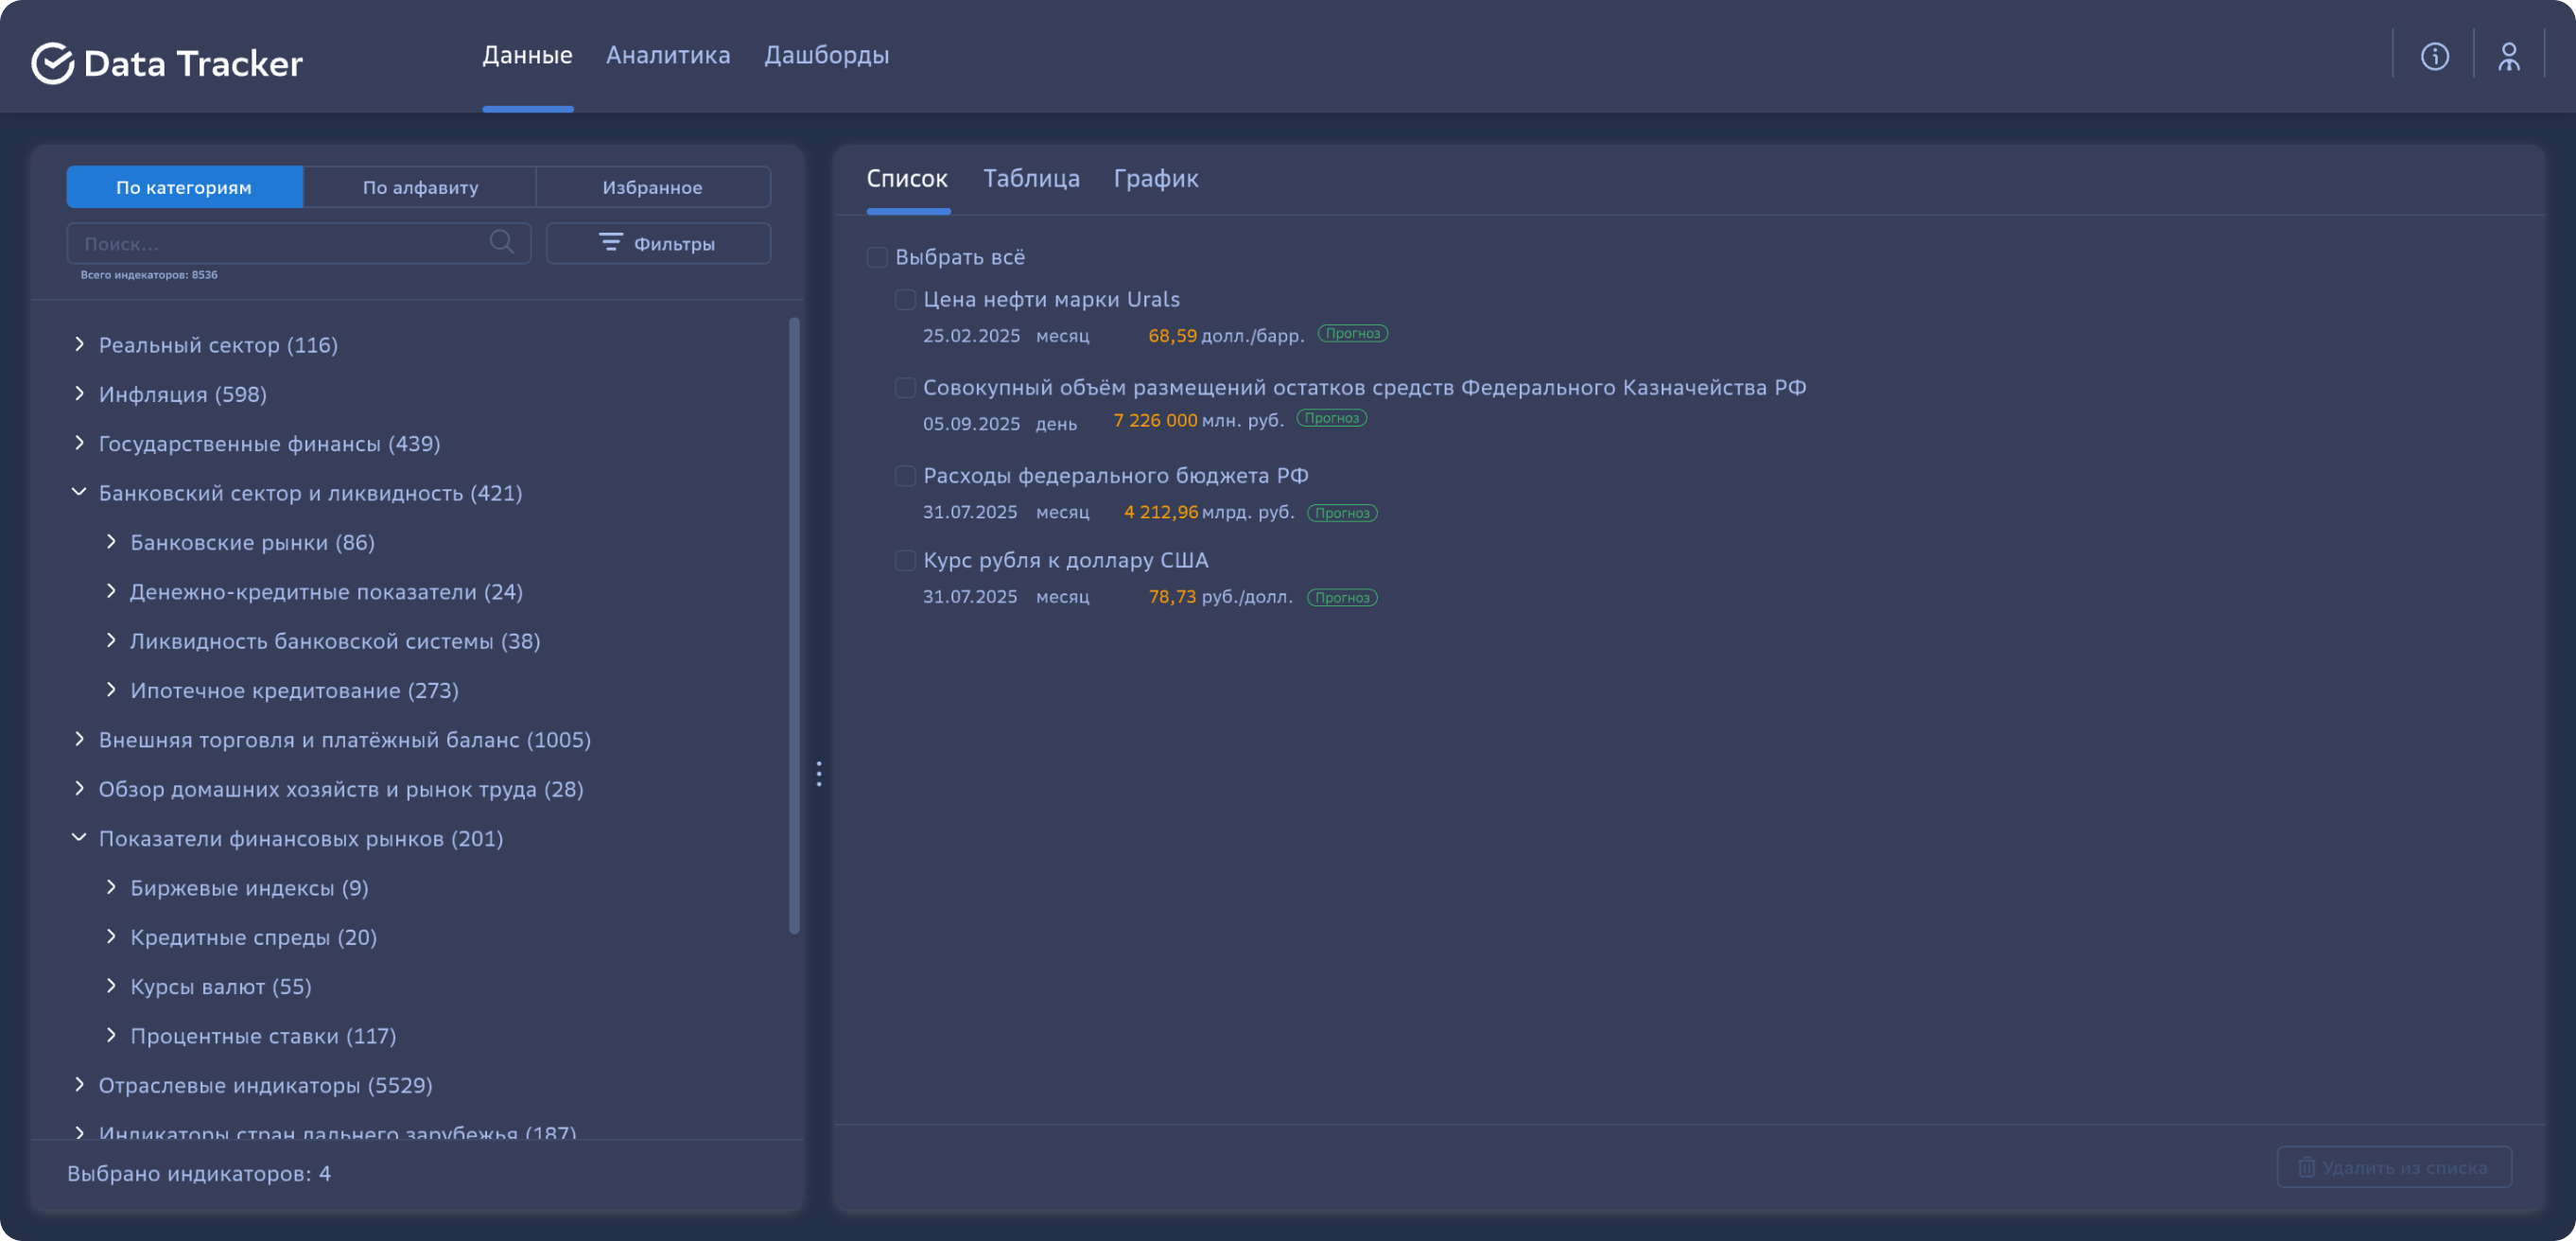
Task: Expand the Курсы валют (55) subcategory
Action: [111, 985]
